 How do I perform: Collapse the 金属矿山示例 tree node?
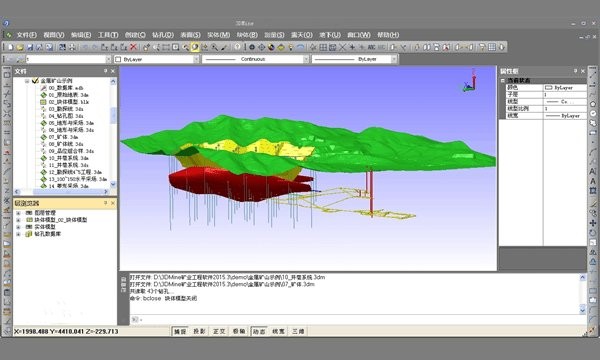tap(27, 81)
